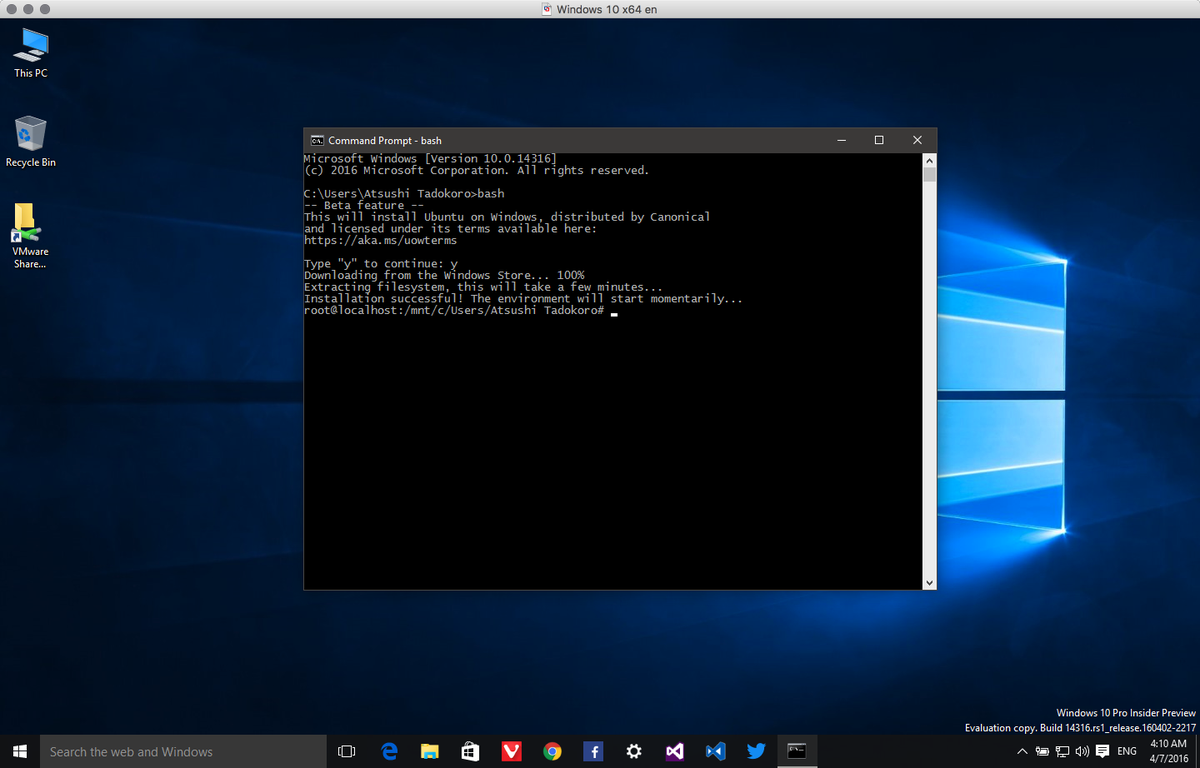Screen dimensions: 1200x768
Task: Open the Command Prompt window system menu icon
Action: 316,140
